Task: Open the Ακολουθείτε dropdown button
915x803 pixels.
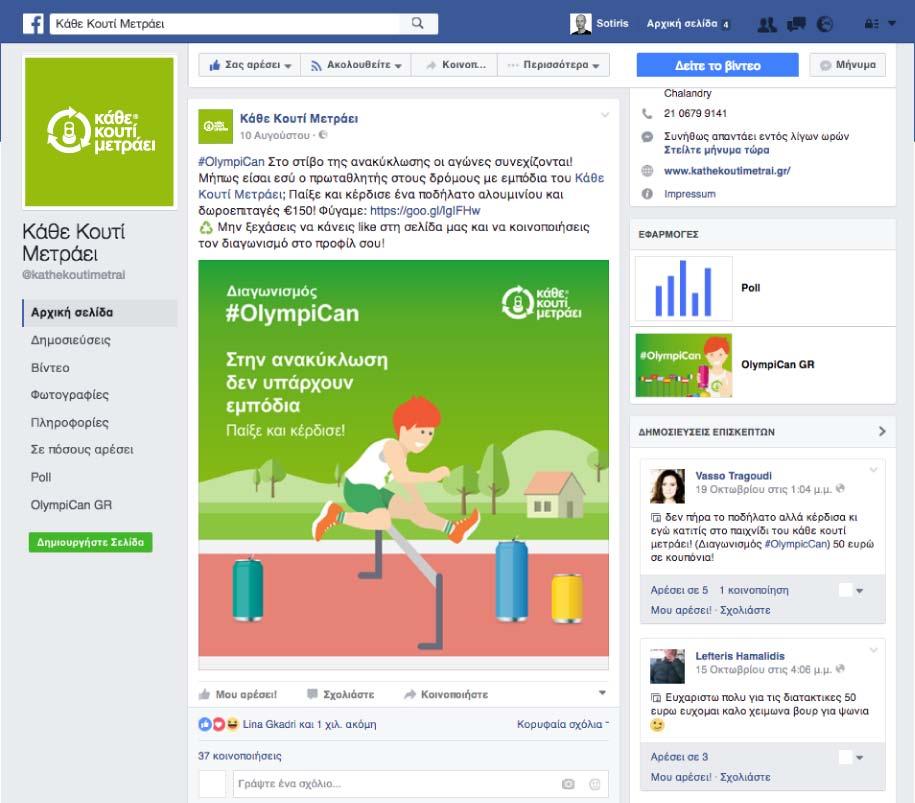Action: click(356, 65)
